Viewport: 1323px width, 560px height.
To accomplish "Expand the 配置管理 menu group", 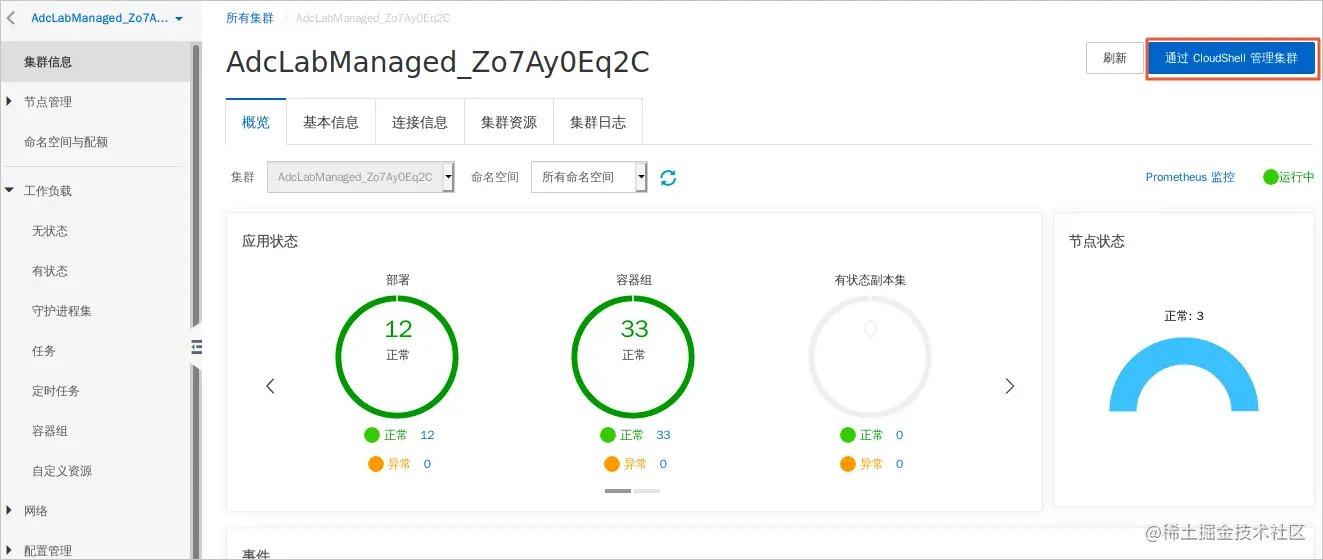I will click(x=38, y=551).
